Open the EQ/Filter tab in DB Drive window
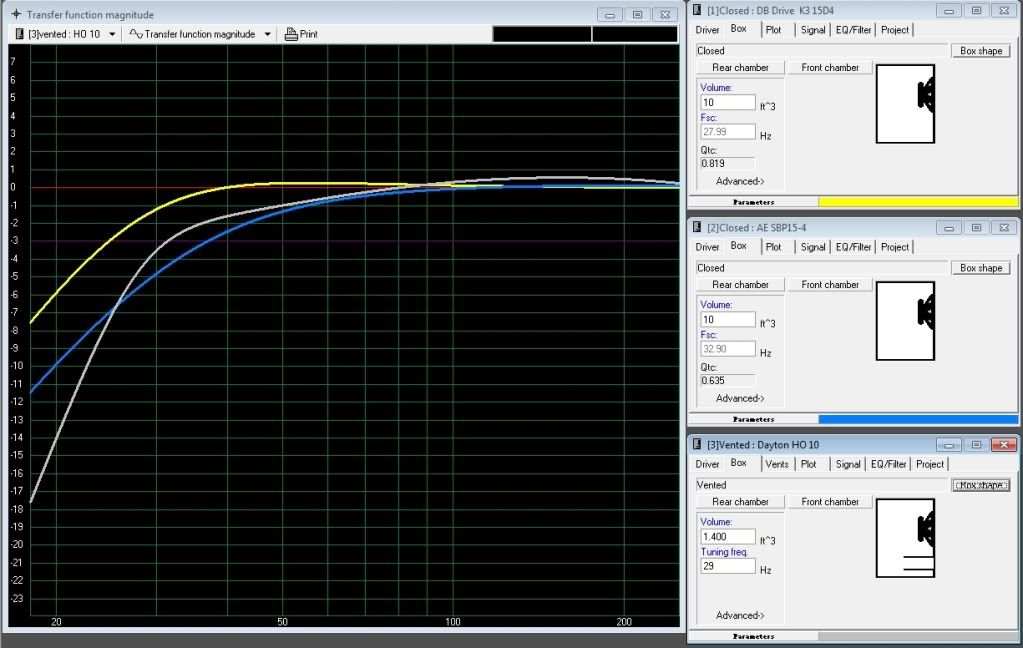Screen dimensions: 1023x648 tap(853, 30)
